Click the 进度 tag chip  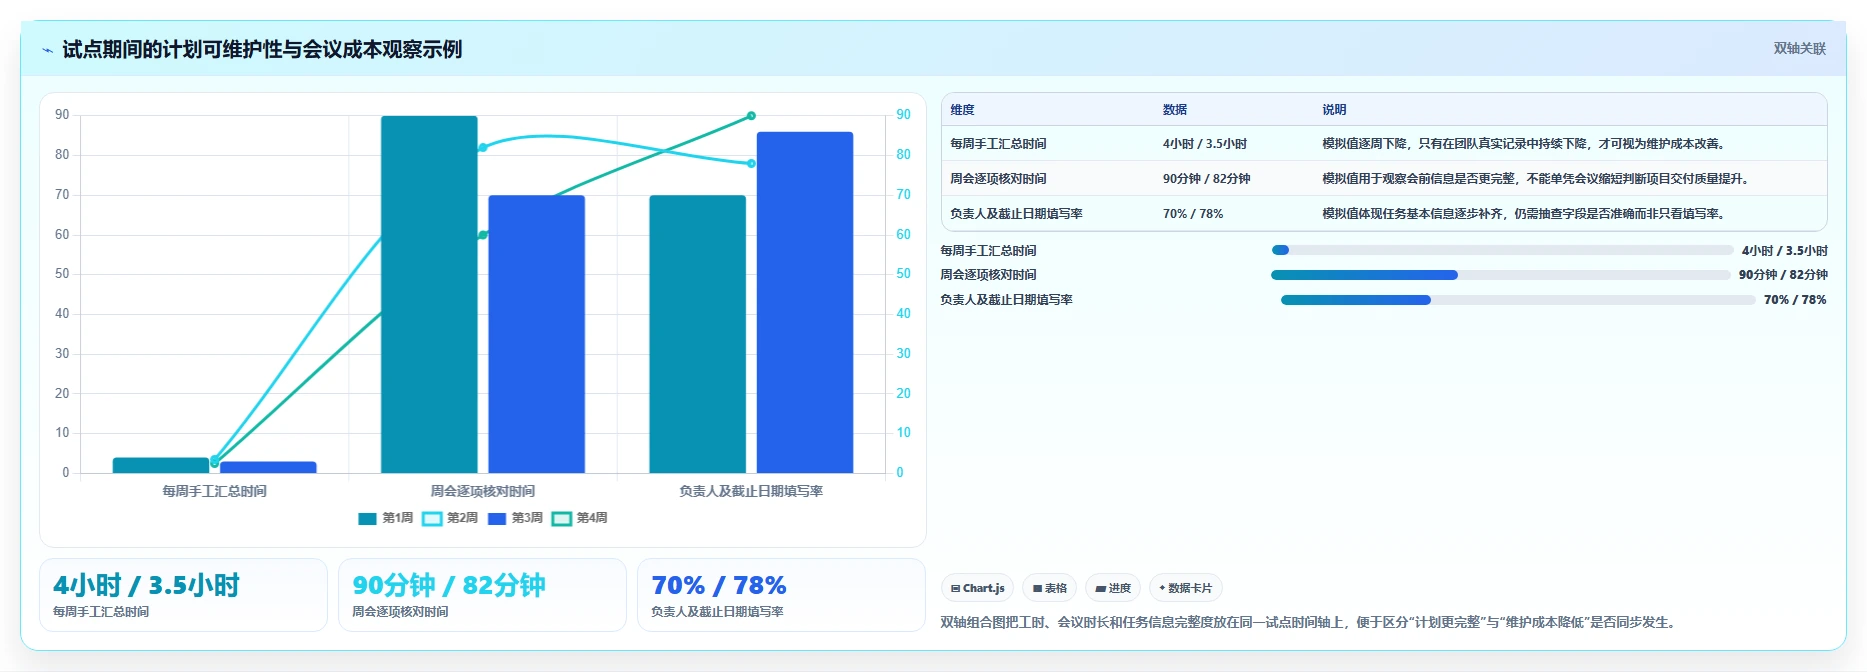point(1113,588)
